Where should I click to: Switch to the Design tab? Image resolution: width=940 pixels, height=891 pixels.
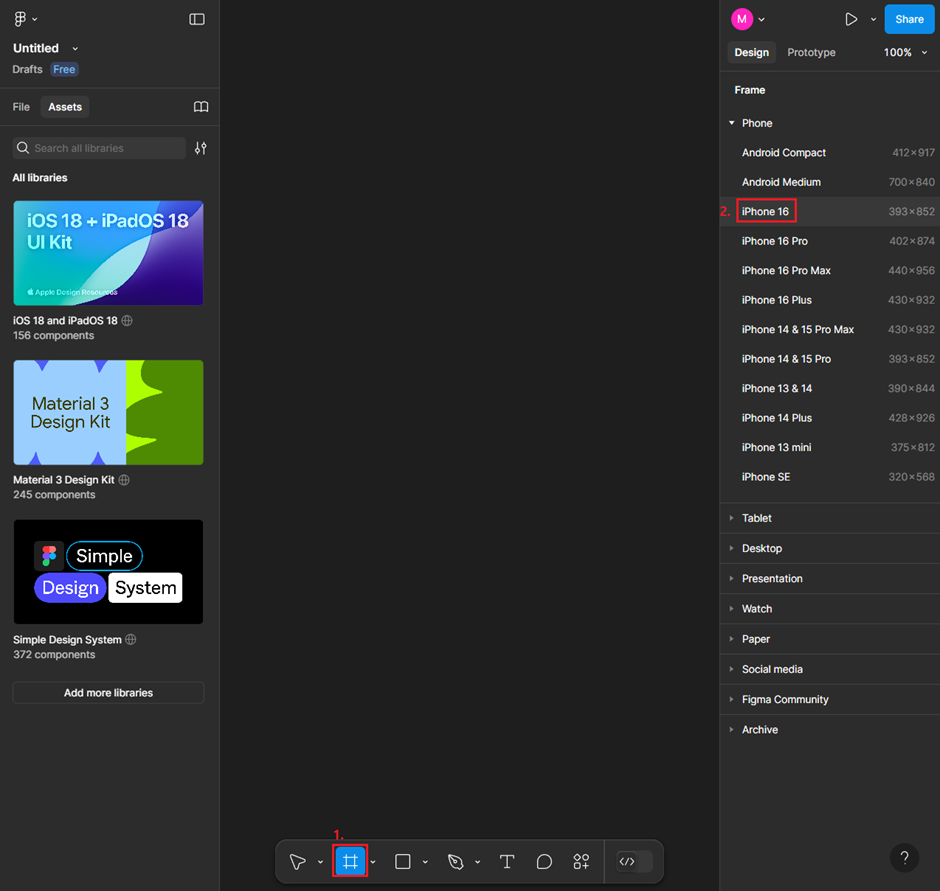[x=752, y=53]
